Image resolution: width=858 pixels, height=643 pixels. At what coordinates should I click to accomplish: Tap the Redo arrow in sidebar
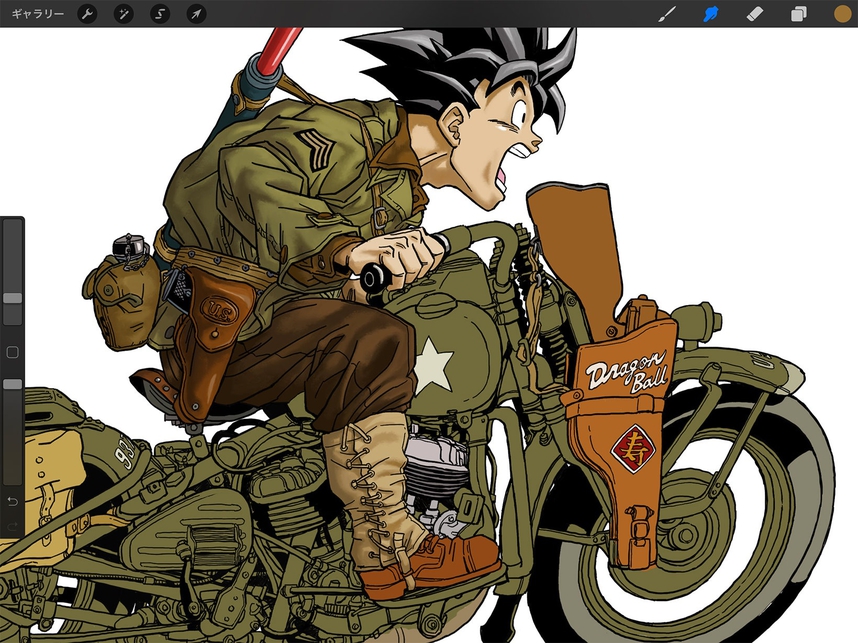(13, 524)
